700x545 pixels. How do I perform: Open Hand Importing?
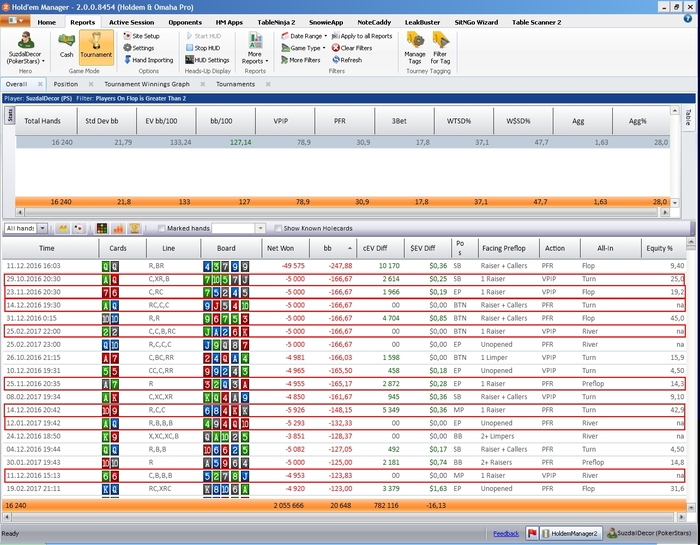pyautogui.click(x=148, y=60)
